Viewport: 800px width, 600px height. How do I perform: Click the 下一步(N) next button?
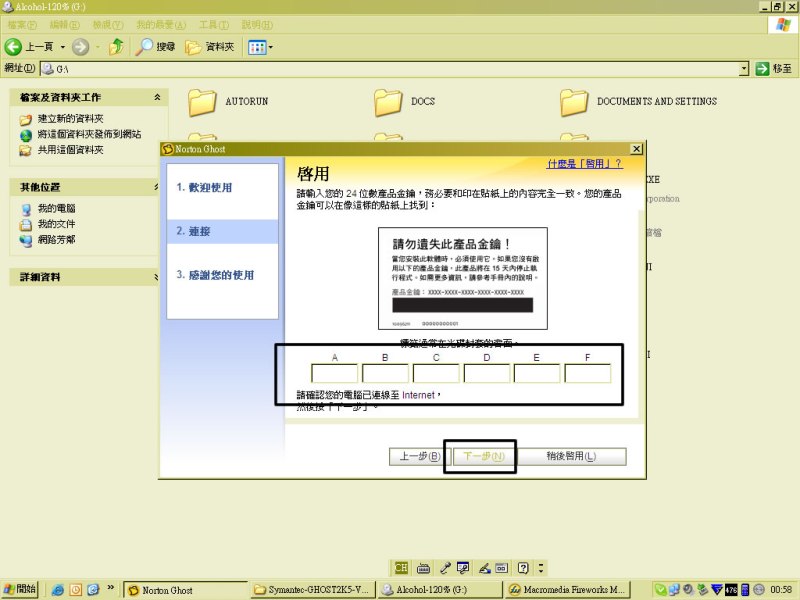[x=483, y=456]
